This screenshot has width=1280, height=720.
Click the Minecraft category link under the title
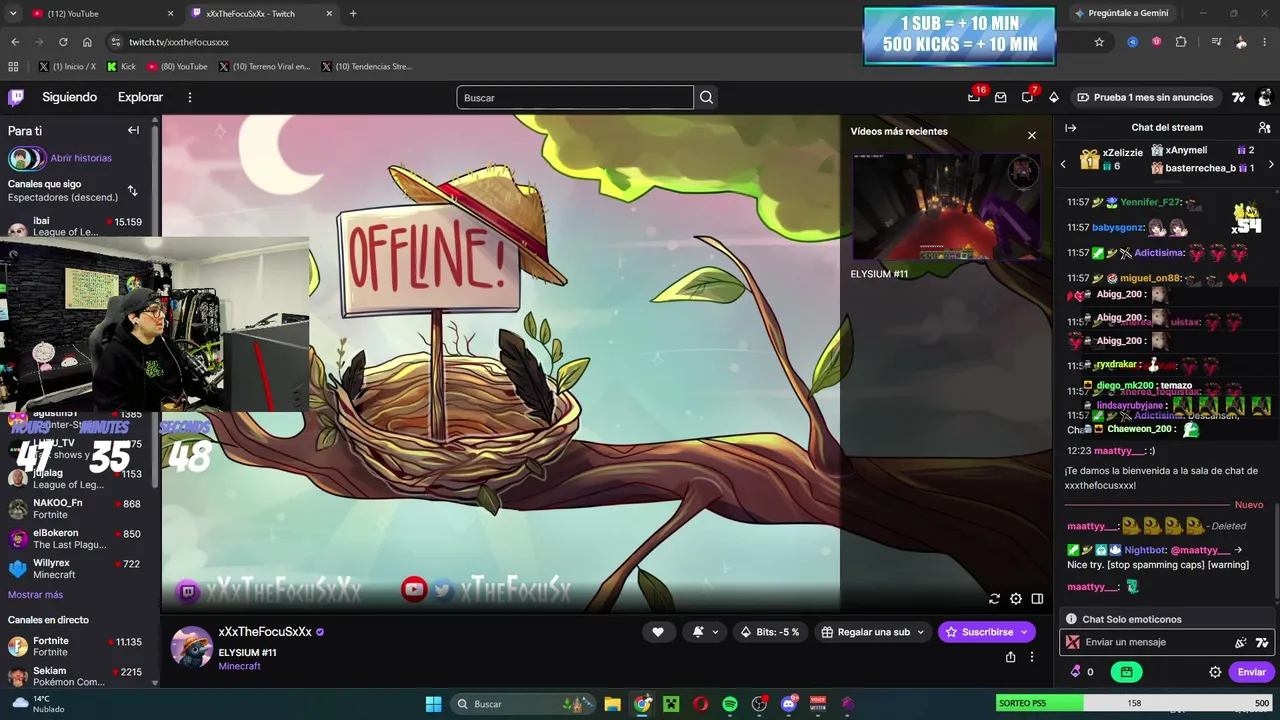(x=239, y=666)
